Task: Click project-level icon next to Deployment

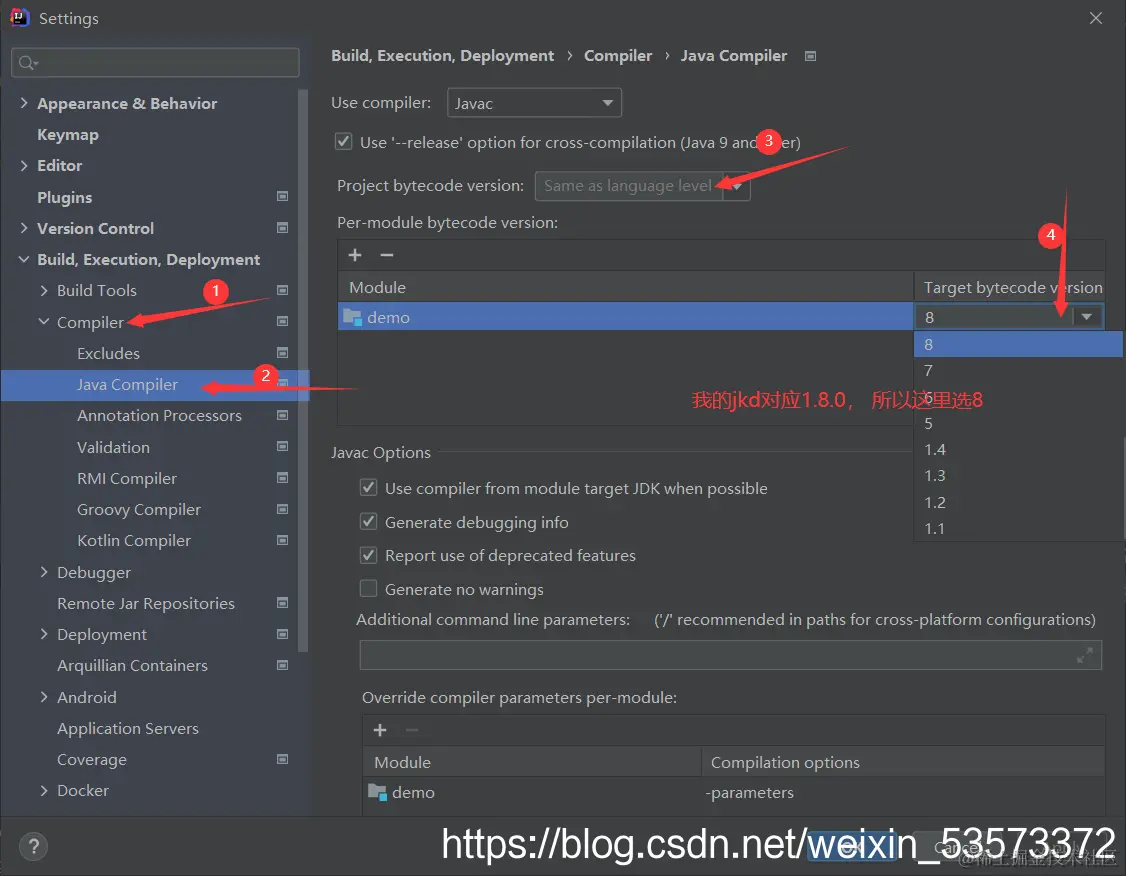Action: 282,634
